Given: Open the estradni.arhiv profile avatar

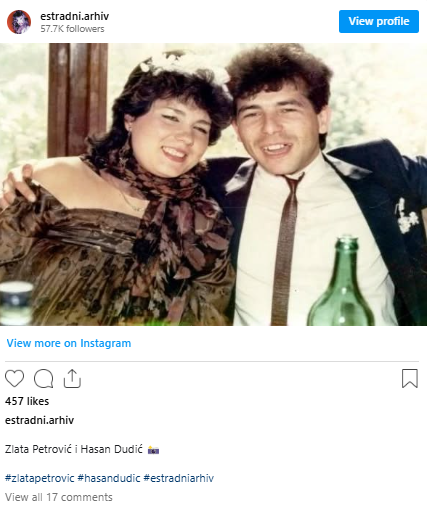Looking at the screenshot, I should tap(19, 22).
